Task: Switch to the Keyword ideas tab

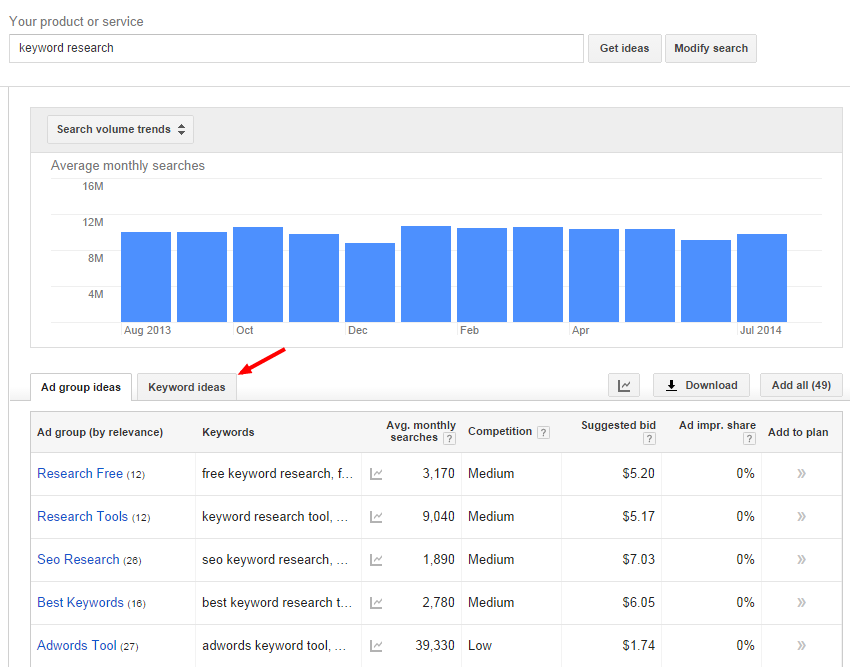Action: 185,386
